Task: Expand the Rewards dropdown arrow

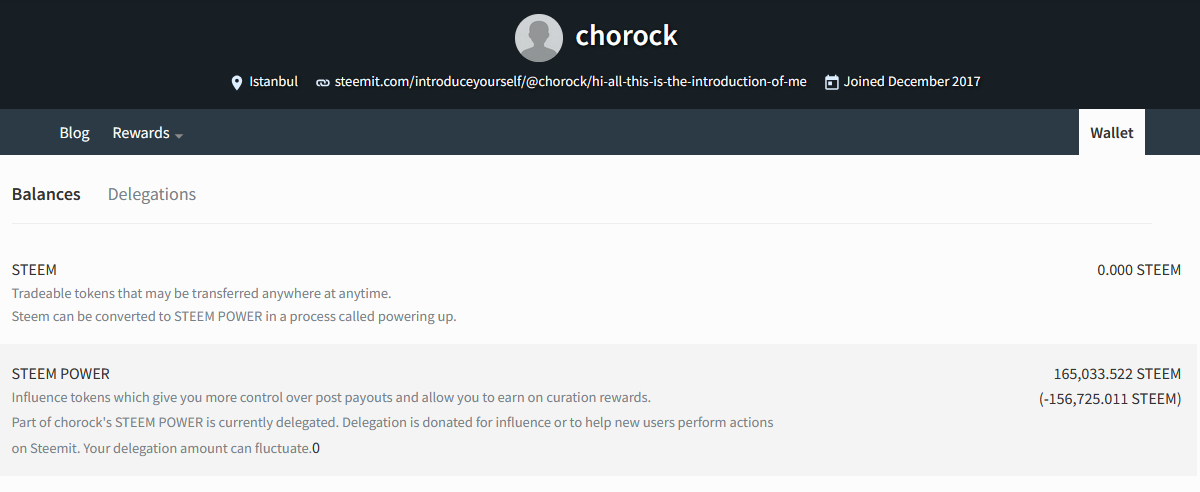Action: [178, 135]
